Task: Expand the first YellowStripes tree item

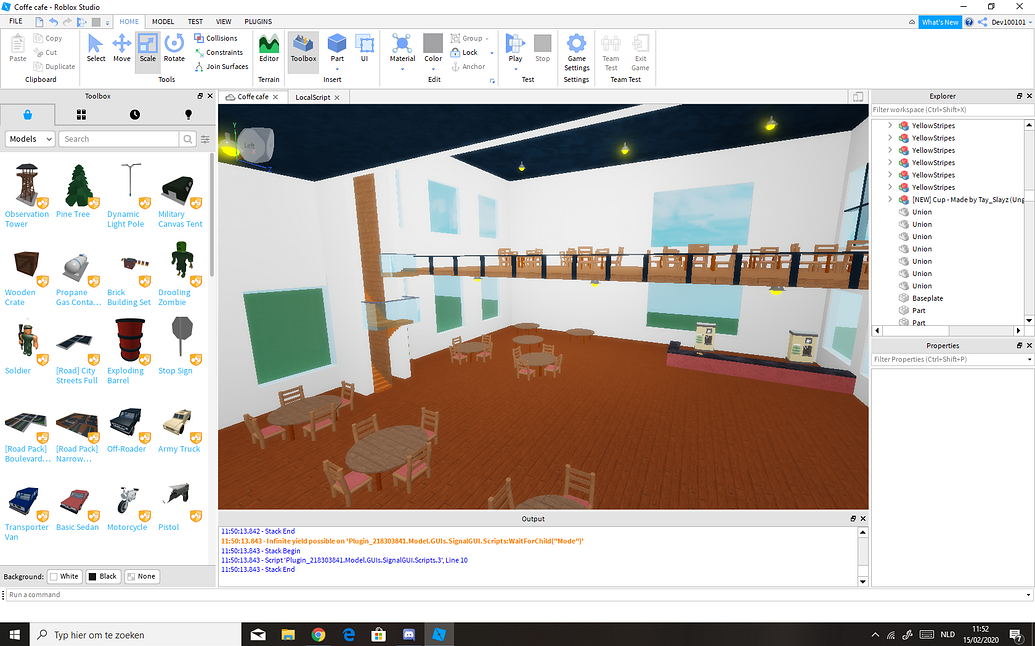Action: coord(890,125)
